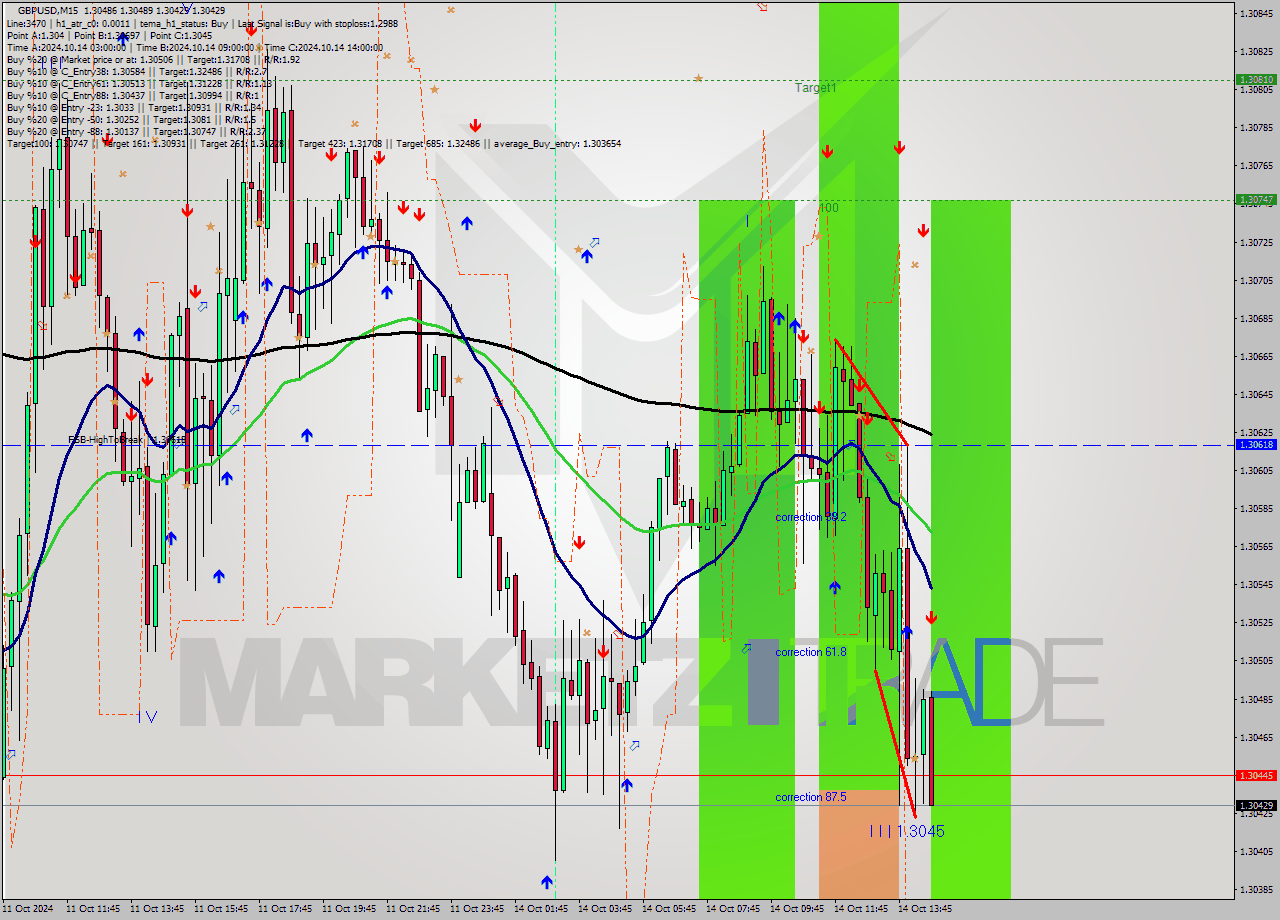Screen dimensions: 1280x920
Task: Click the 'Buy %10 @ Entry -23' info line
Action: tap(134, 107)
